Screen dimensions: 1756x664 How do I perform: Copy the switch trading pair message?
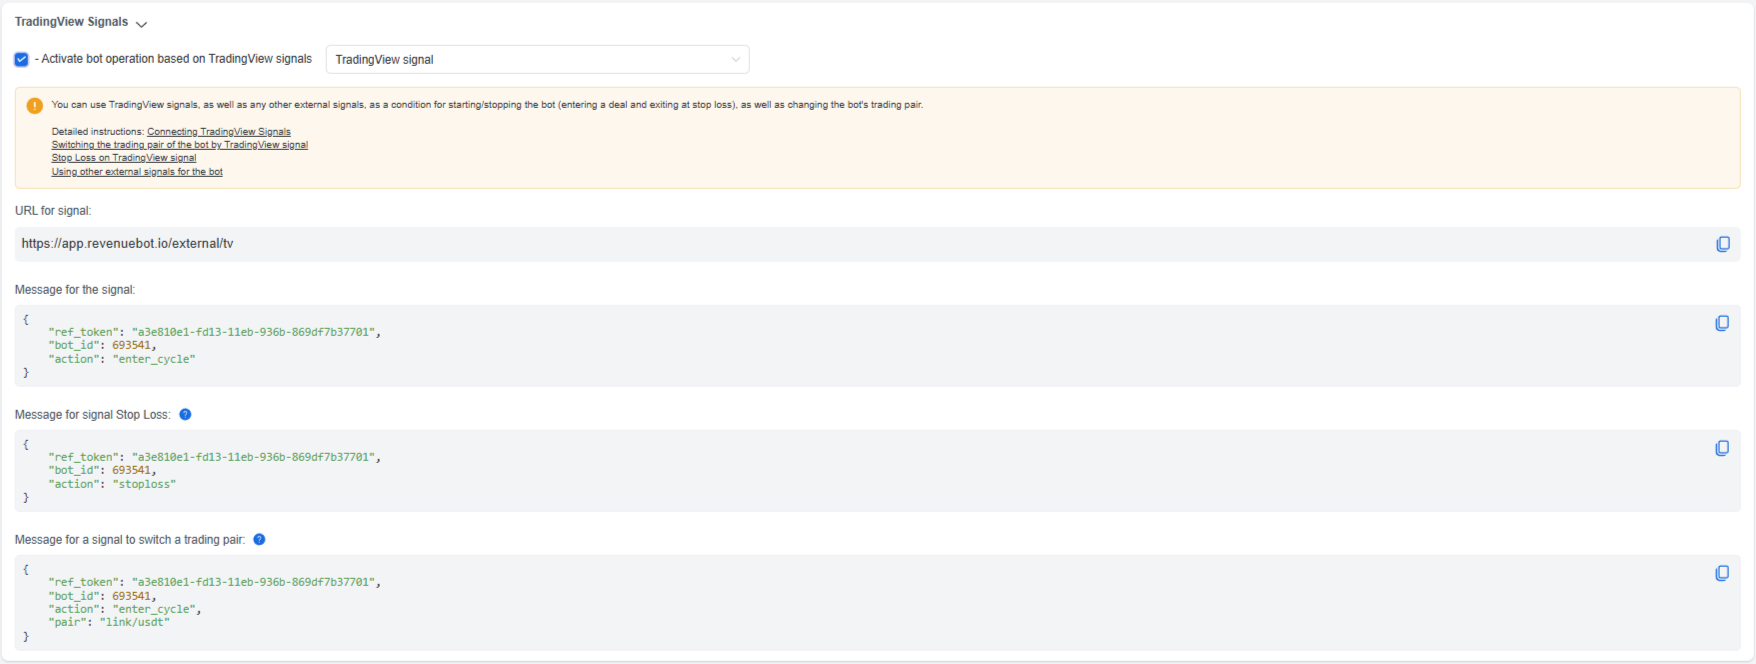click(x=1722, y=573)
